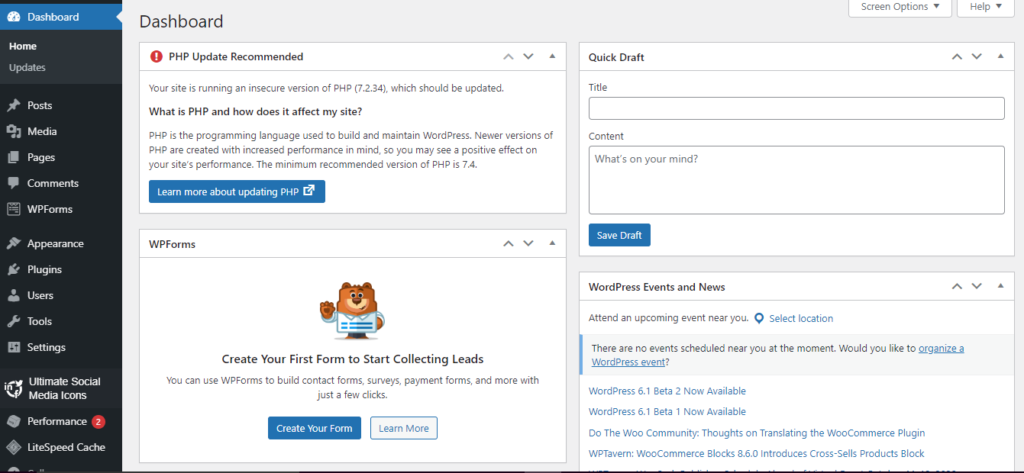Screen dimensions: 1024x473
Task: Click the Dashboard gauge icon in sidebar
Action: (x=14, y=17)
